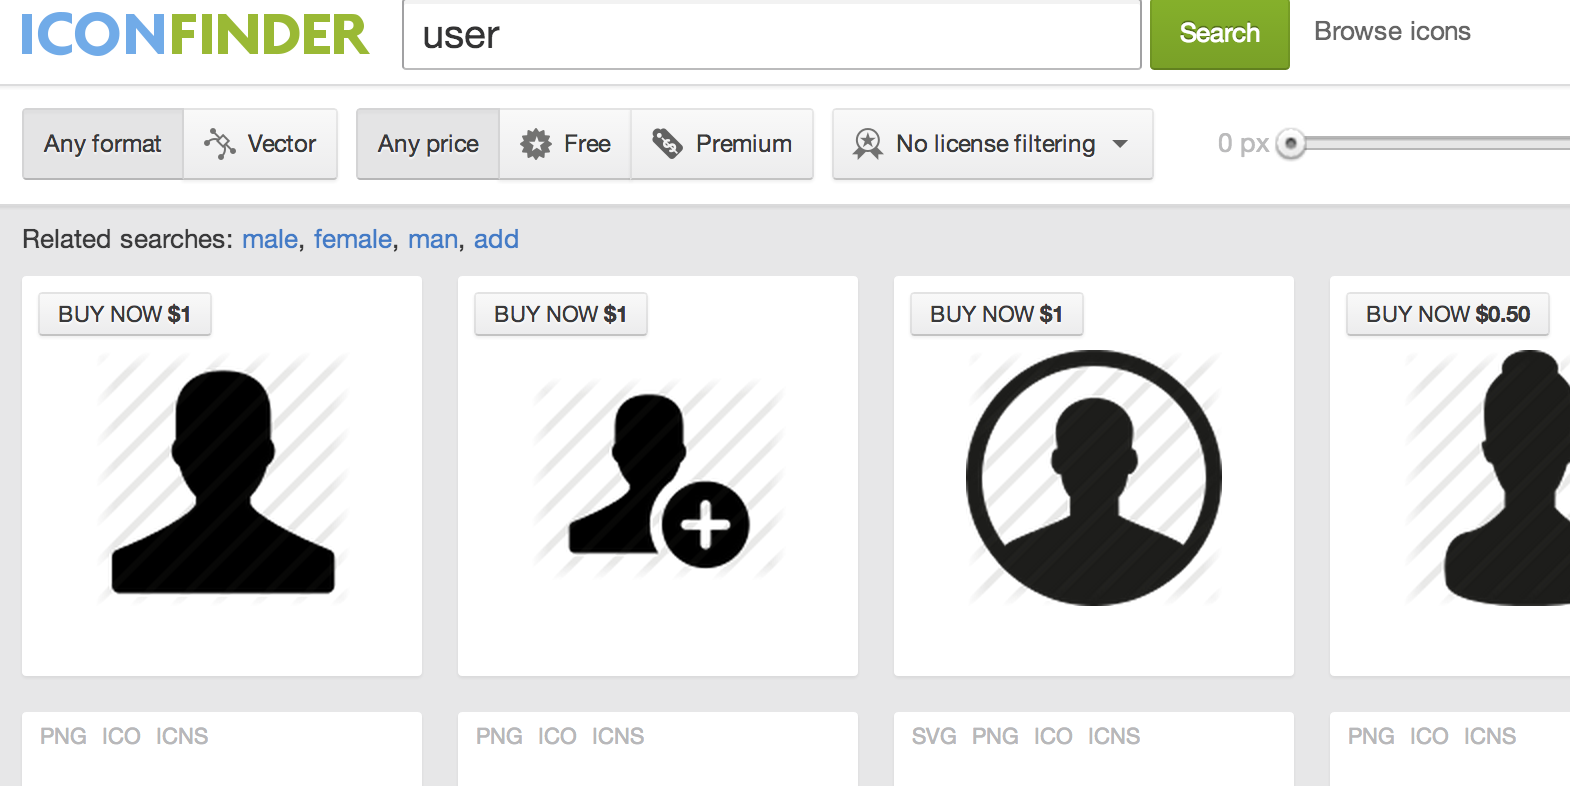Go to Browse icons
Screen dimensions: 1570x786
tap(1392, 30)
